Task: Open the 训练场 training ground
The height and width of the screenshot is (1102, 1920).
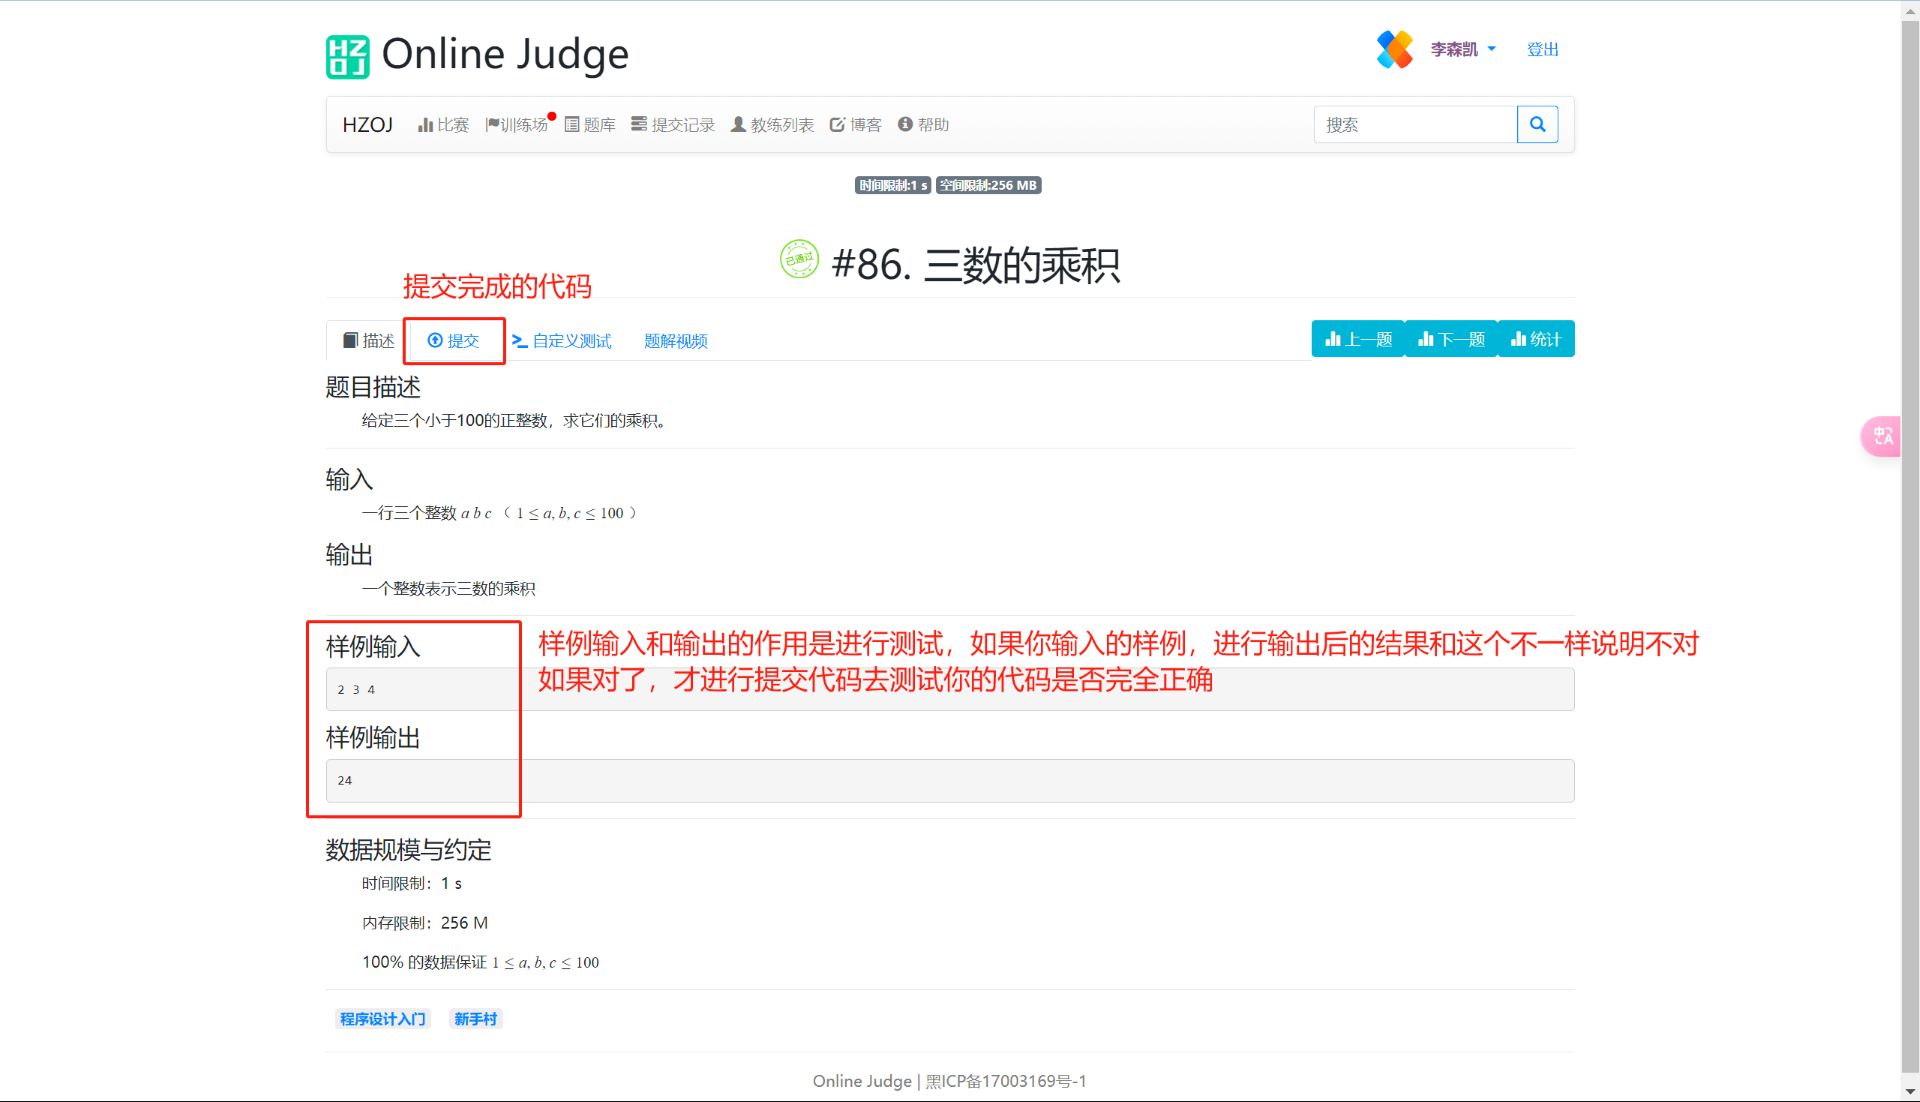Action: click(x=517, y=125)
